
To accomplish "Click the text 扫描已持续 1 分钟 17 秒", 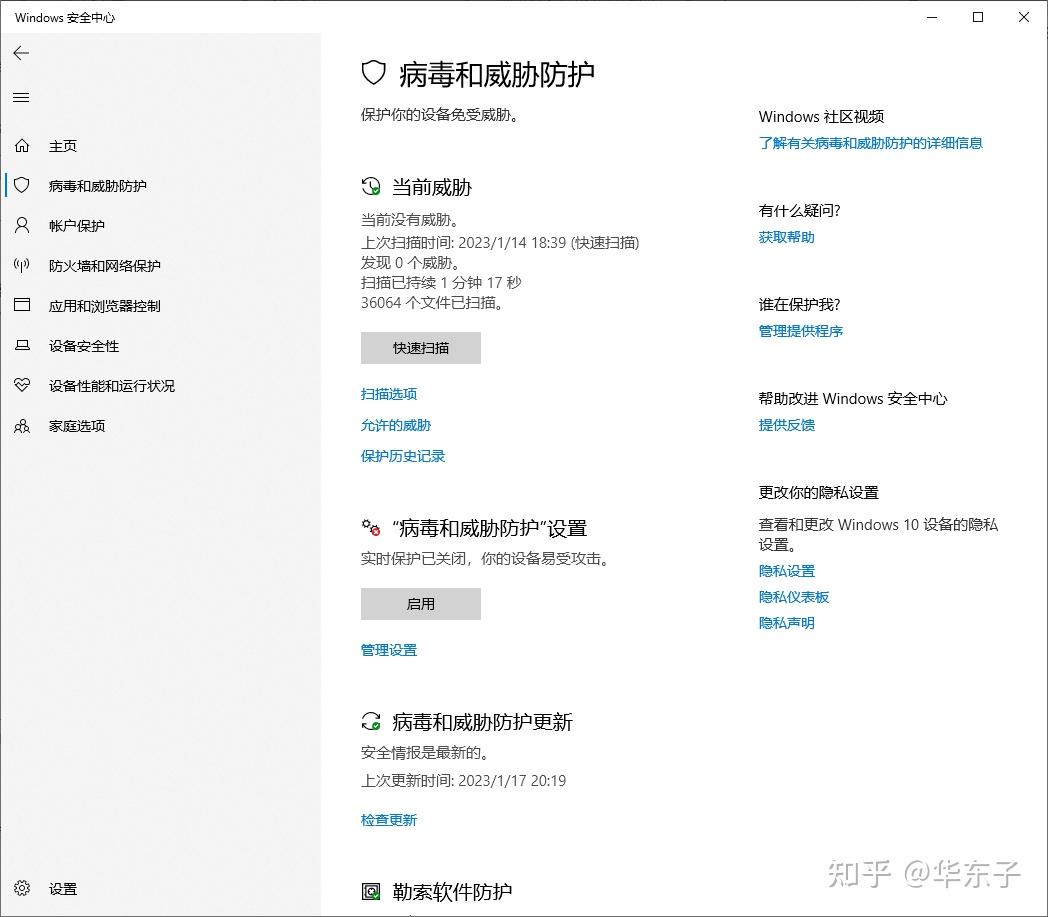I will tap(441, 283).
